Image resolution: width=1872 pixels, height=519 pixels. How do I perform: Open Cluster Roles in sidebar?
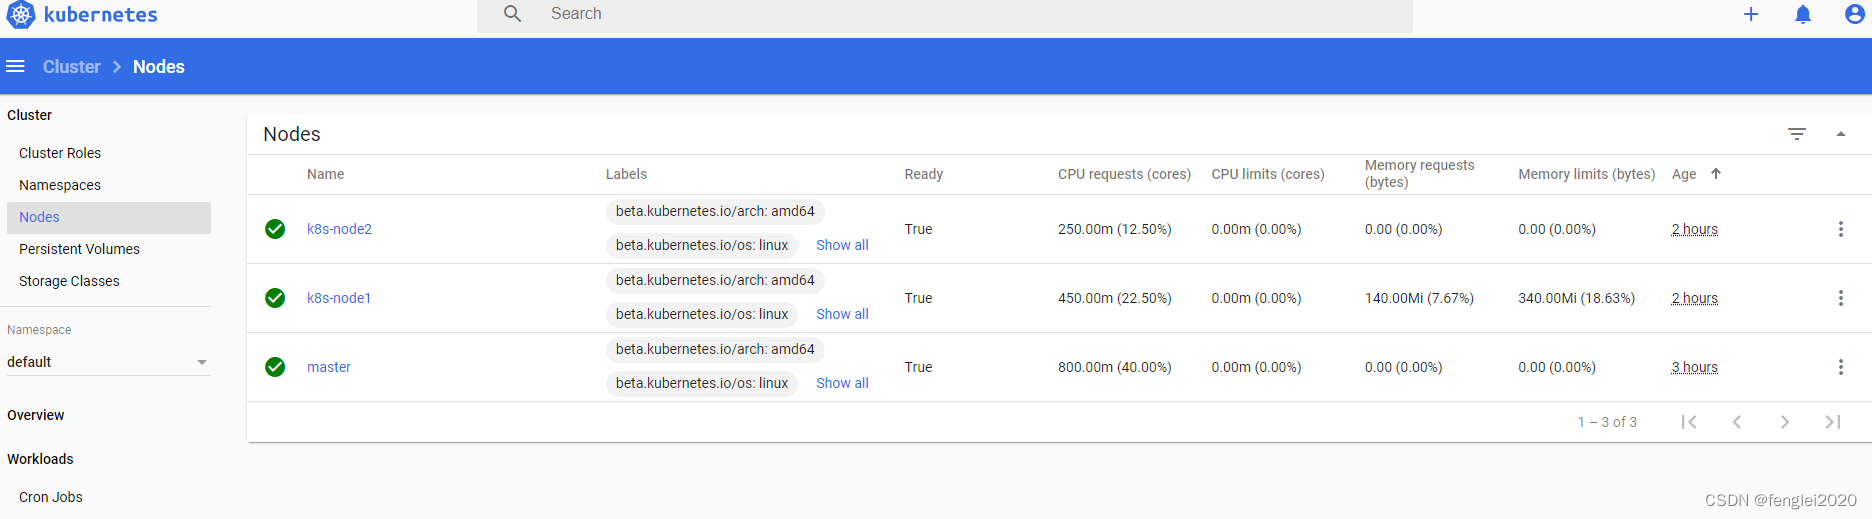pos(60,153)
